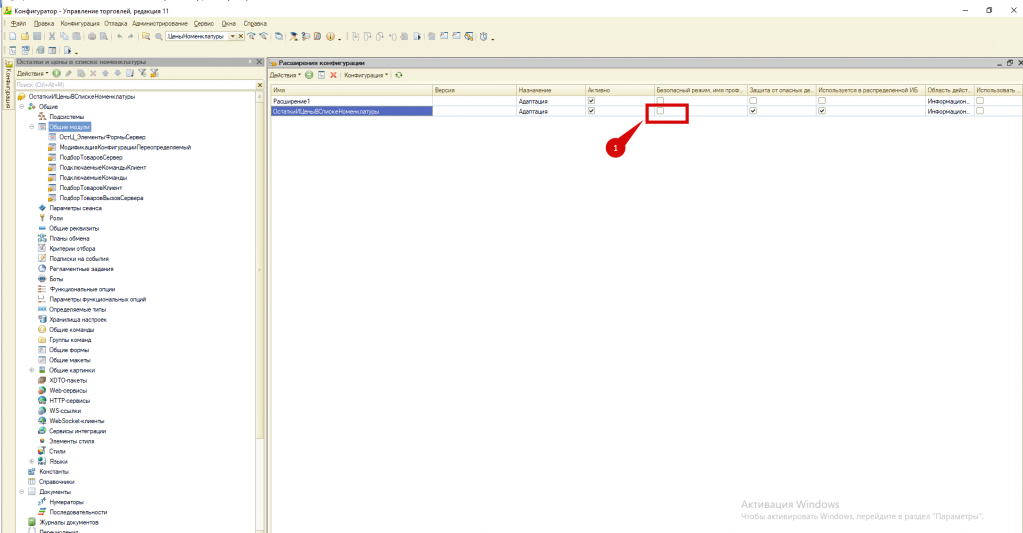The height and width of the screenshot is (533, 1023).
Task: Click the green Add button in the configuration tree panel
Action: tap(57, 73)
